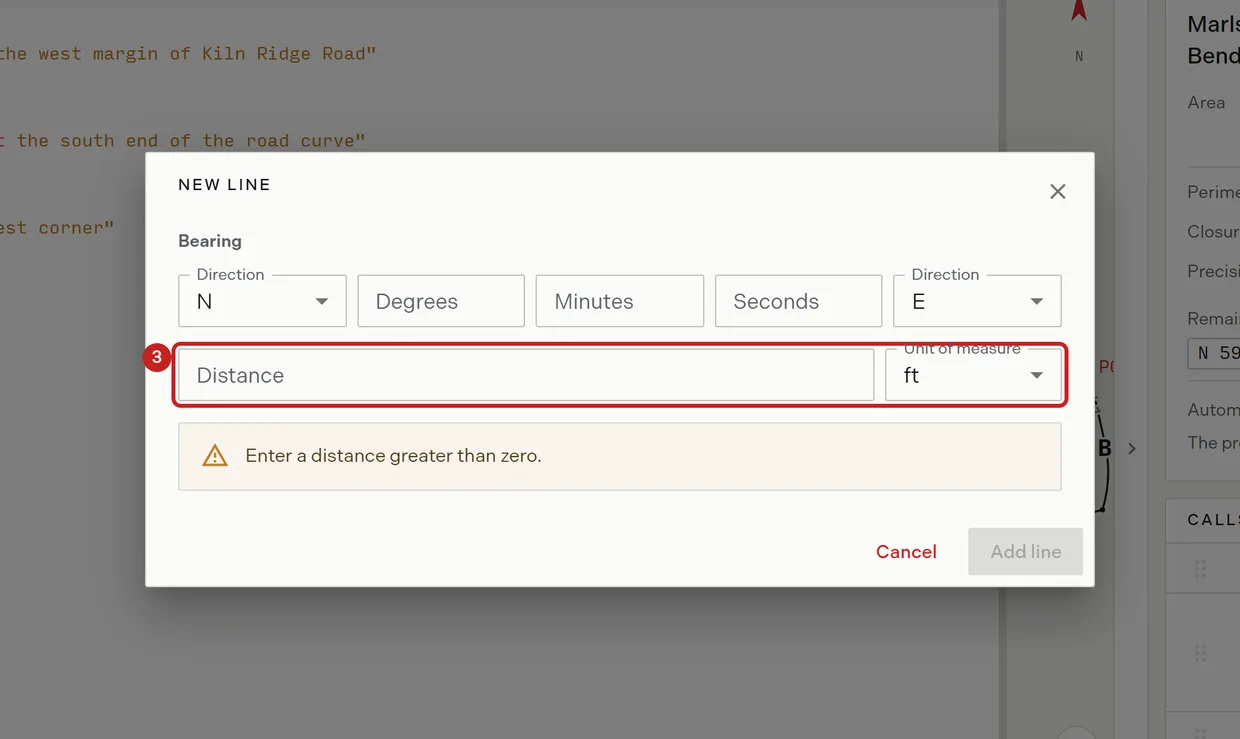Click the 'Bearing' section label

(210, 241)
